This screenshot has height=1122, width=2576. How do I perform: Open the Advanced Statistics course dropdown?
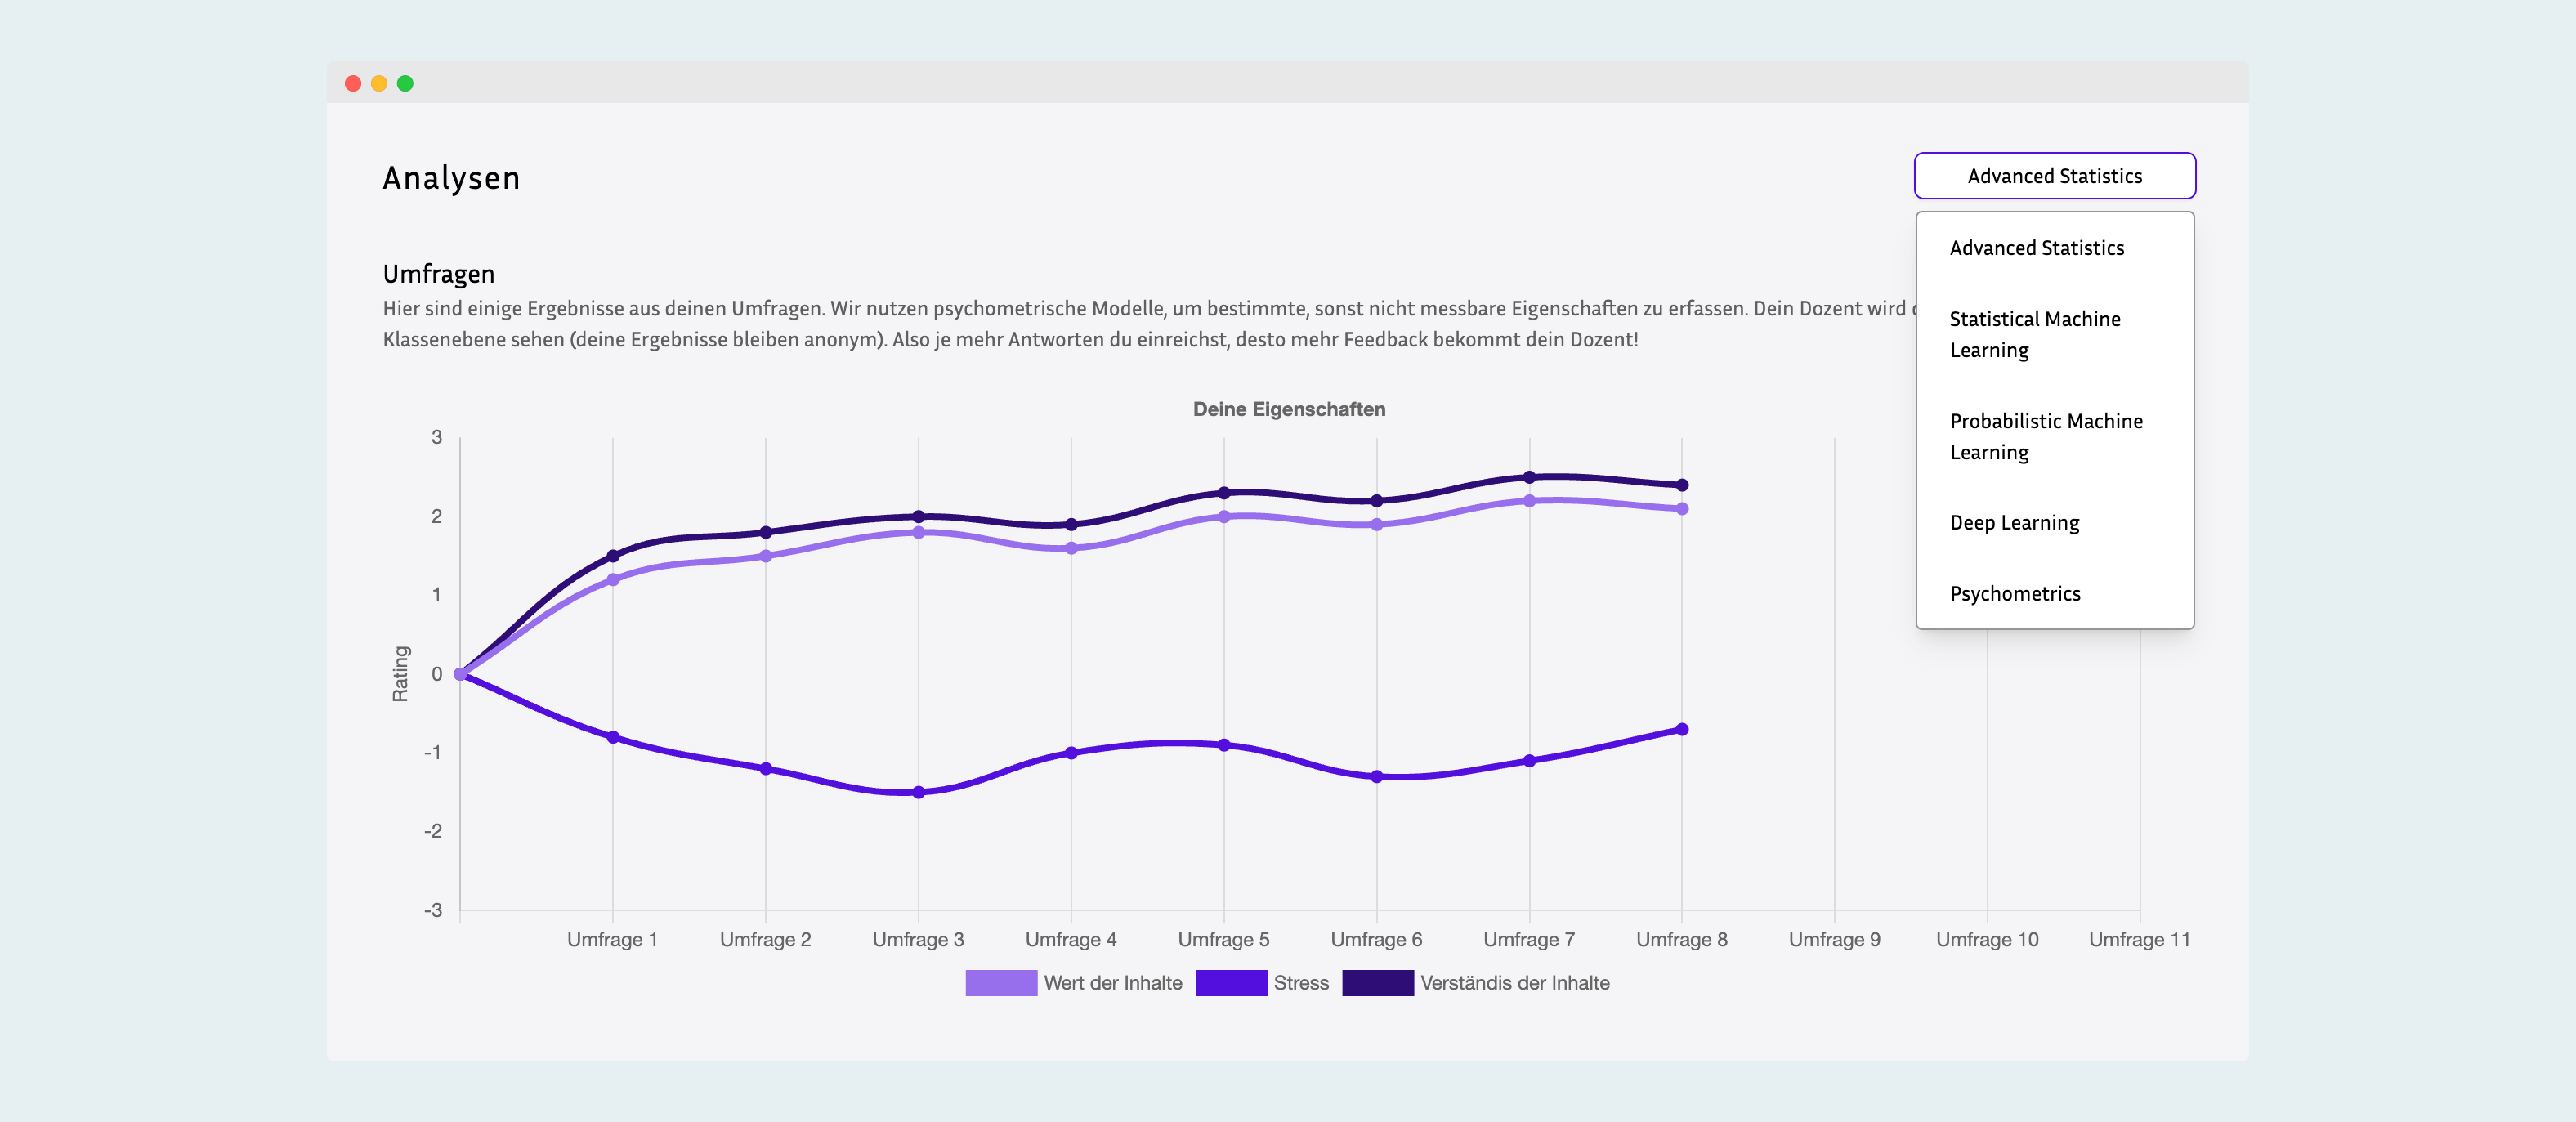point(2054,175)
